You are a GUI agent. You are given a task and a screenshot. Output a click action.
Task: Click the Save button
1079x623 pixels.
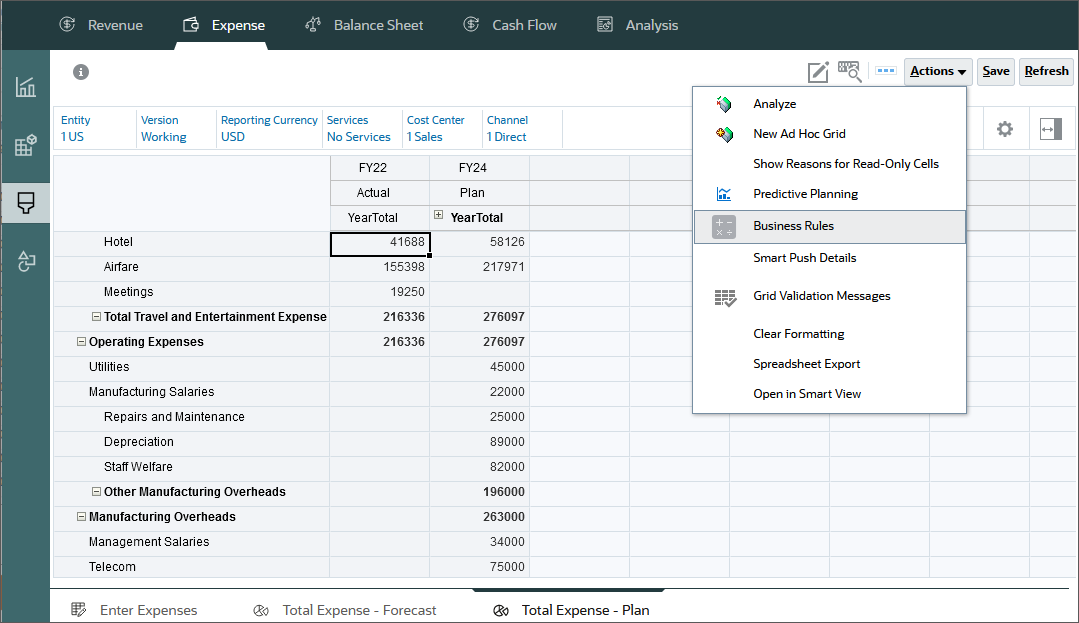(995, 71)
